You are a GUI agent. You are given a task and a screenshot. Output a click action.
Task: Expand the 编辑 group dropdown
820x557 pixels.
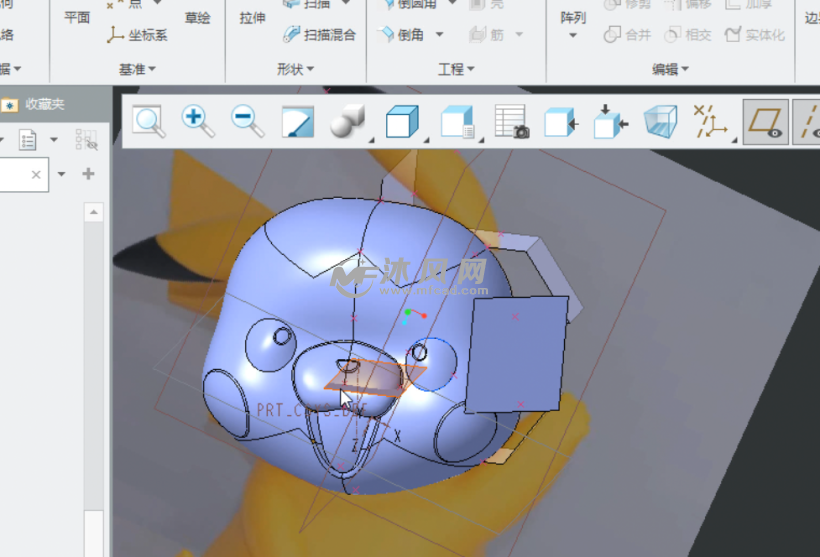tap(670, 69)
